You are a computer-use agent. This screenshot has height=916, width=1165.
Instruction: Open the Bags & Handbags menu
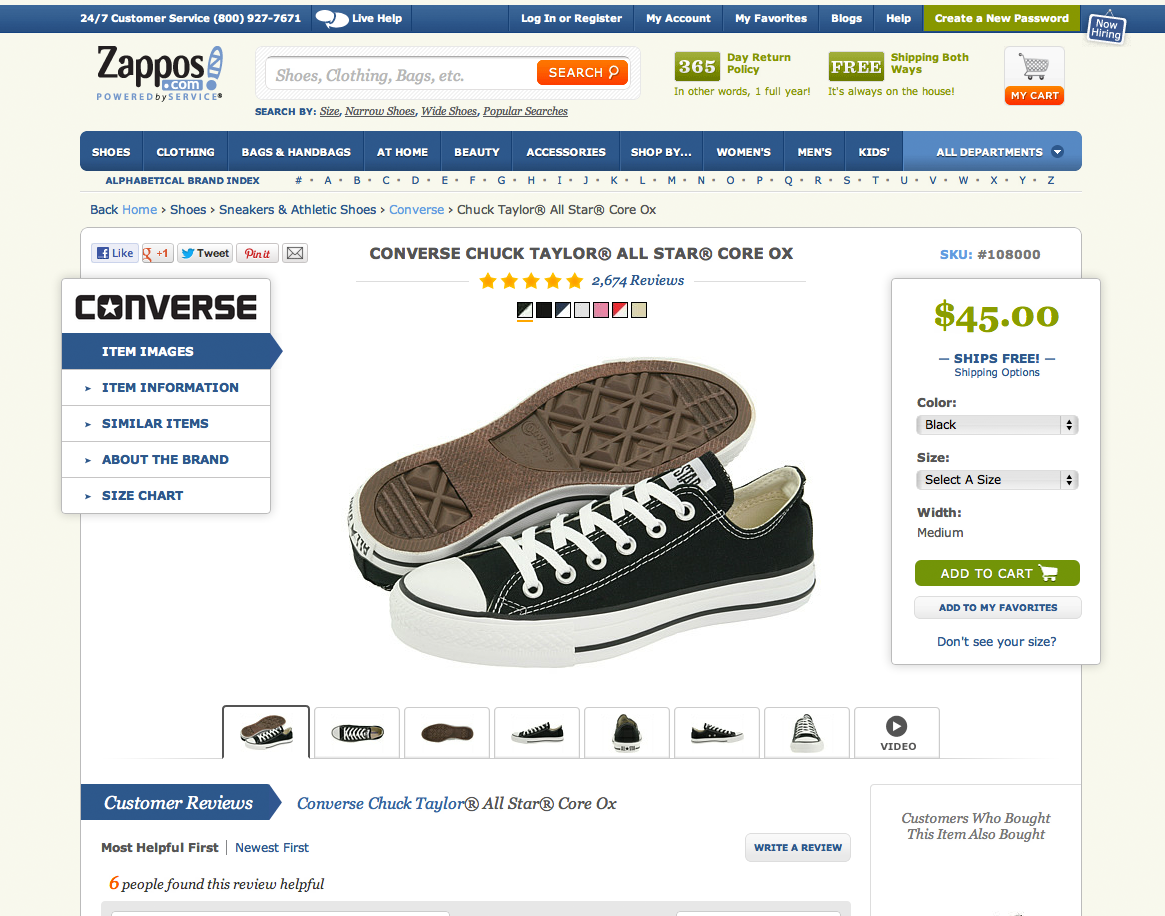(x=296, y=152)
